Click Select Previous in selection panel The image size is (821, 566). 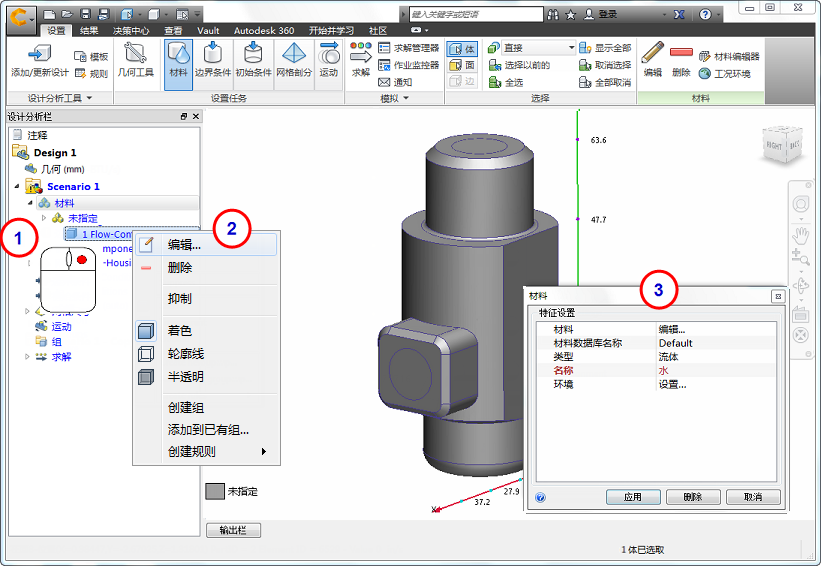(x=519, y=65)
